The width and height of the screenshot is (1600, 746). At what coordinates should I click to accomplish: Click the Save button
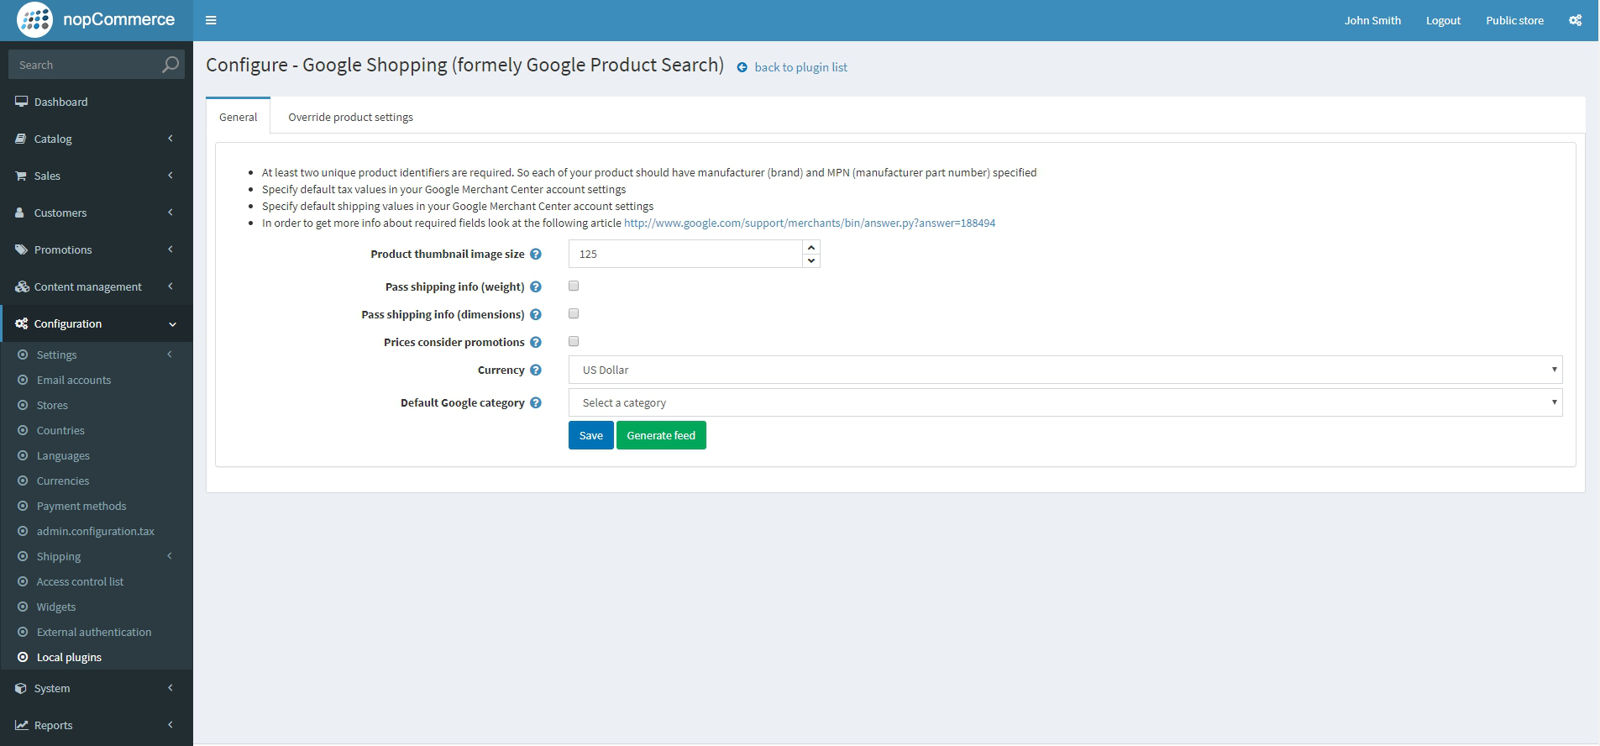591,436
